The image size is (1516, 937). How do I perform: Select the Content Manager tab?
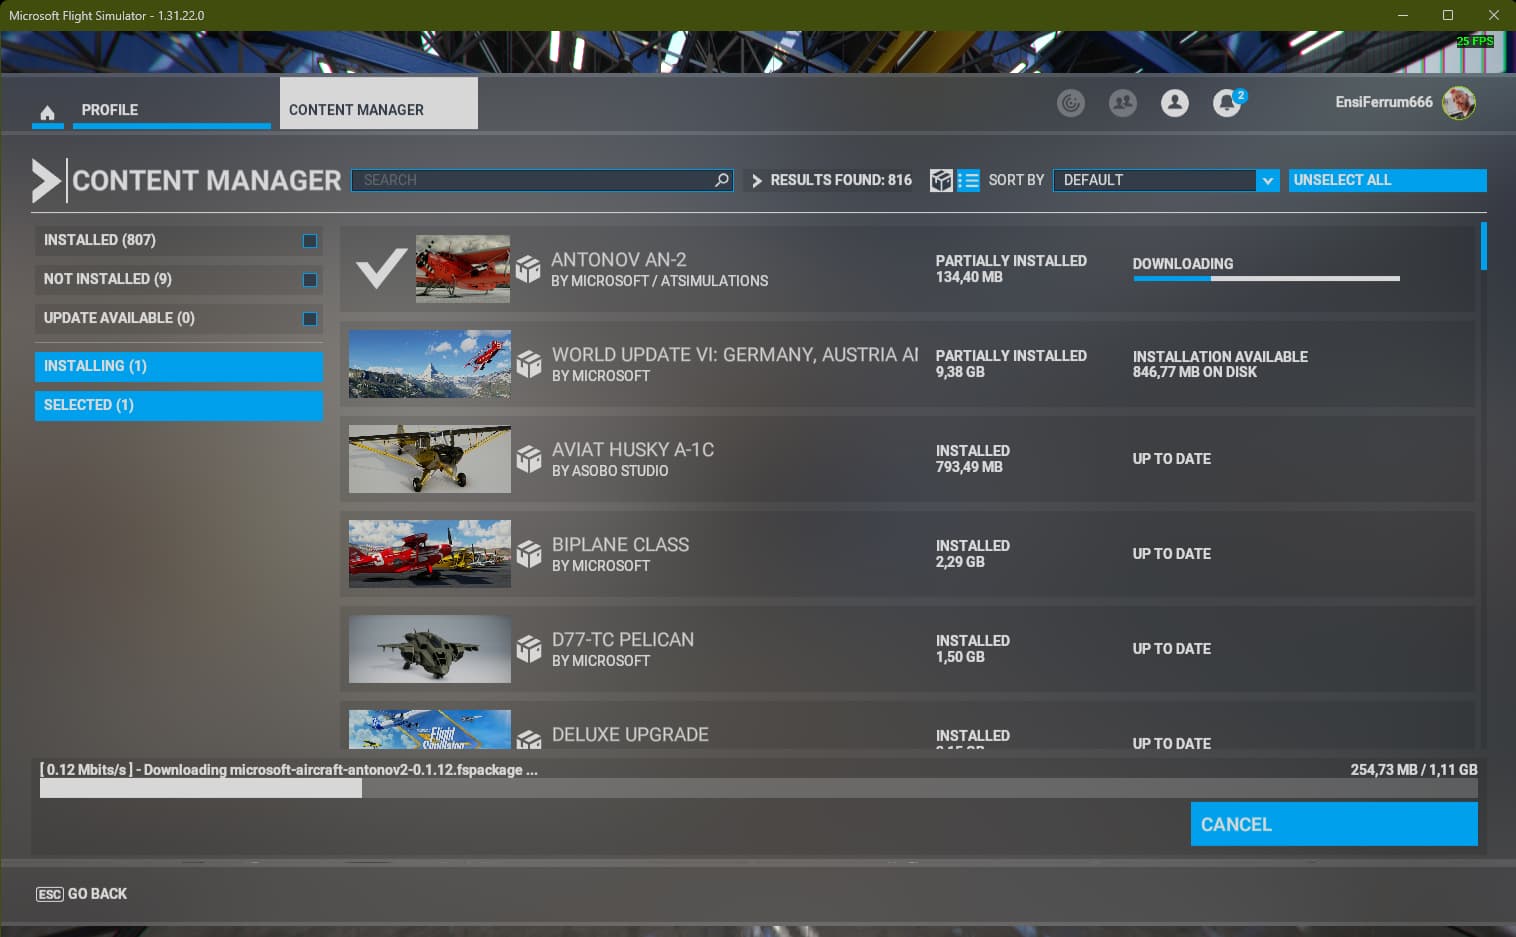point(379,103)
